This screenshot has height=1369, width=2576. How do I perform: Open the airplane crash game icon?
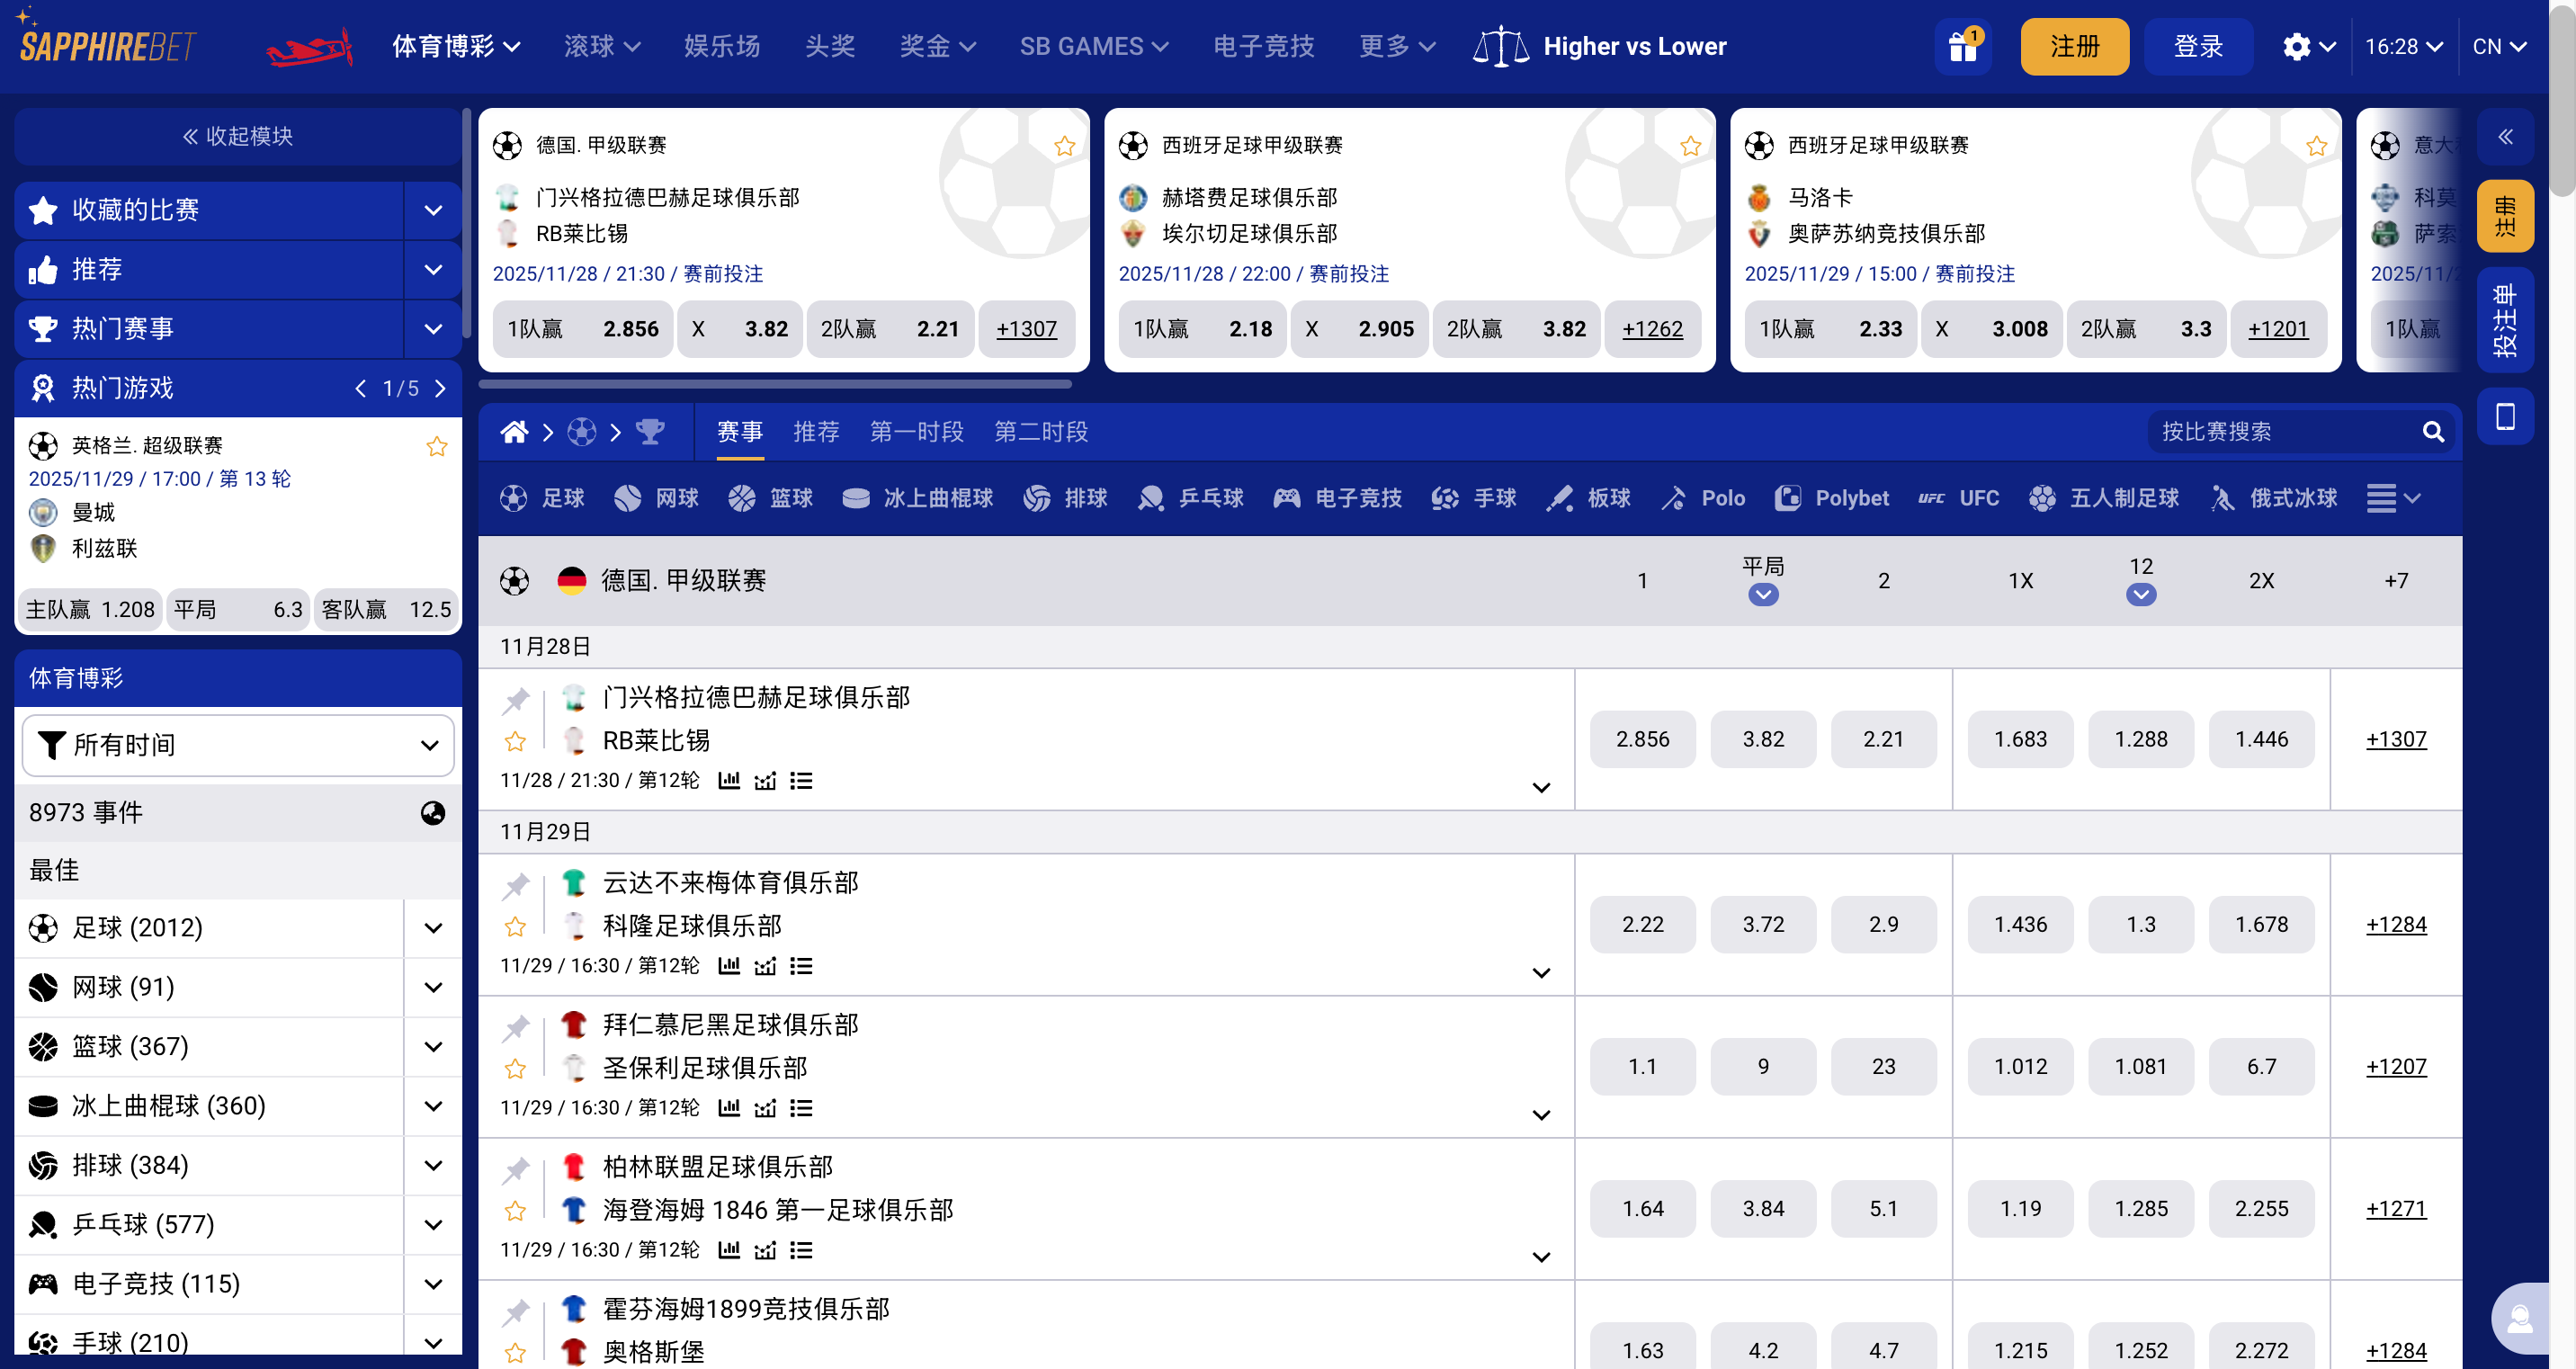(310, 47)
